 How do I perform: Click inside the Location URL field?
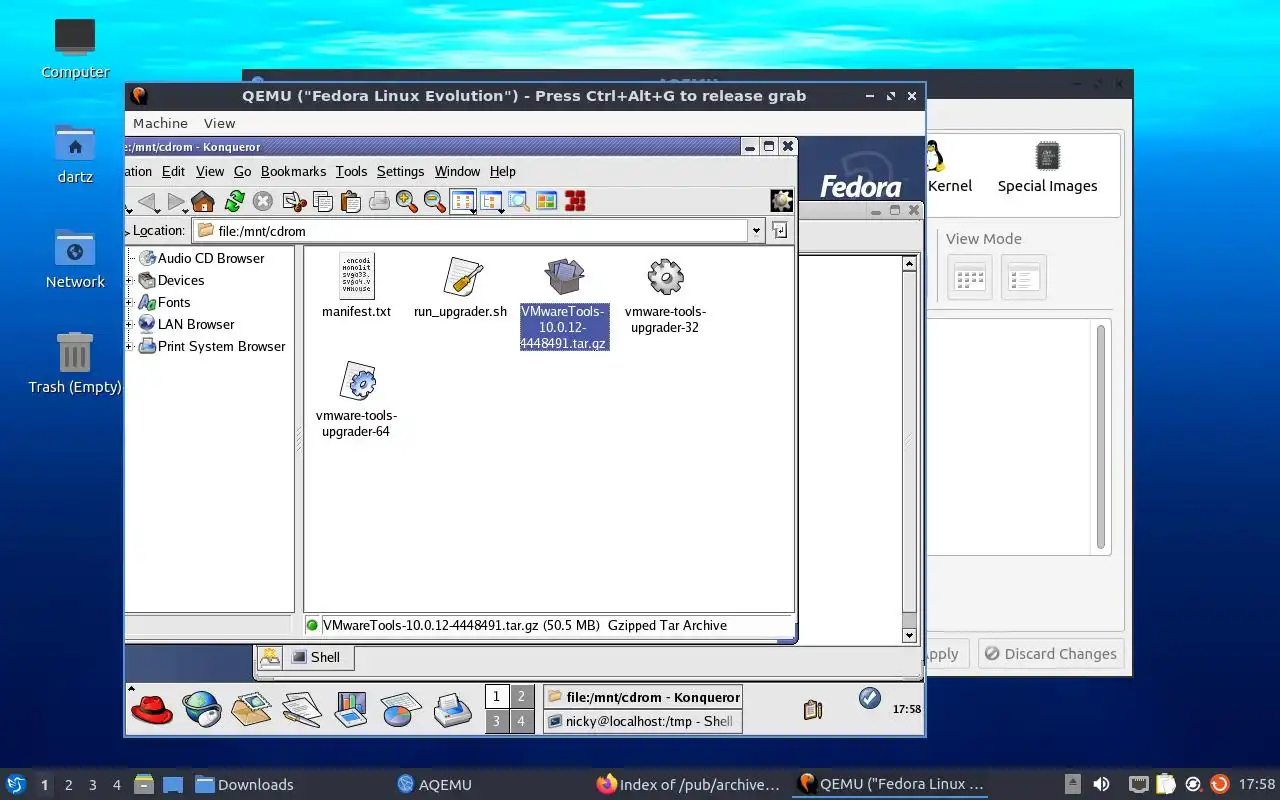click(x=470, y=231)
